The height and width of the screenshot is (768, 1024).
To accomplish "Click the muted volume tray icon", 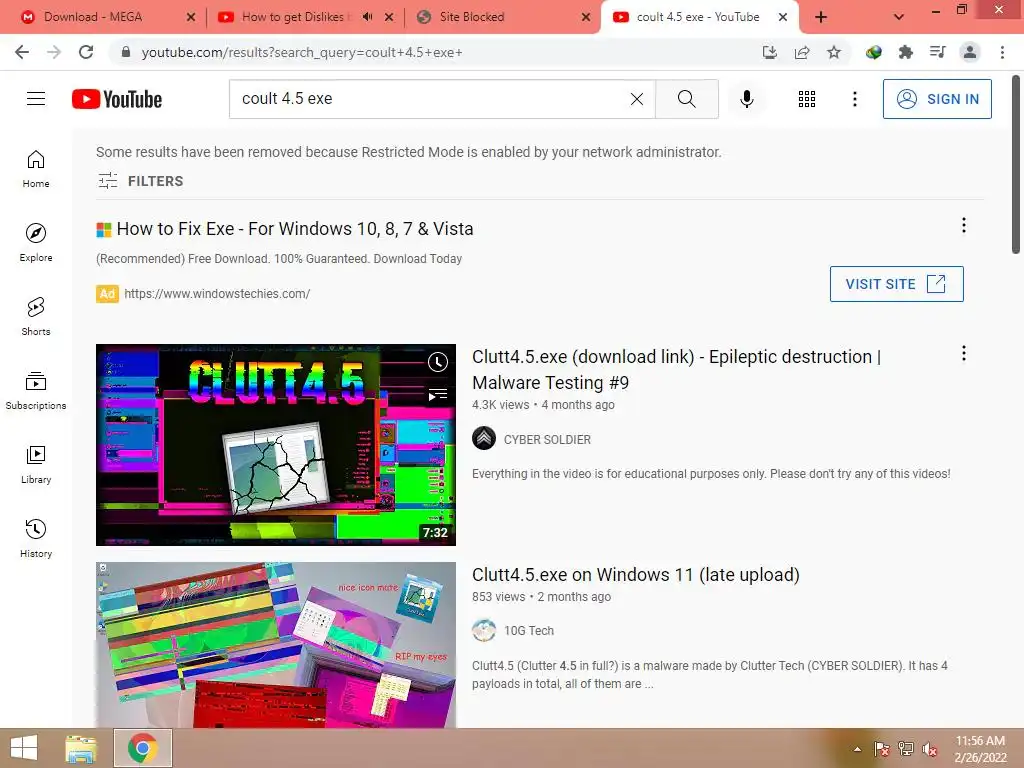I will pyautogui.click(x=929, y=749).
